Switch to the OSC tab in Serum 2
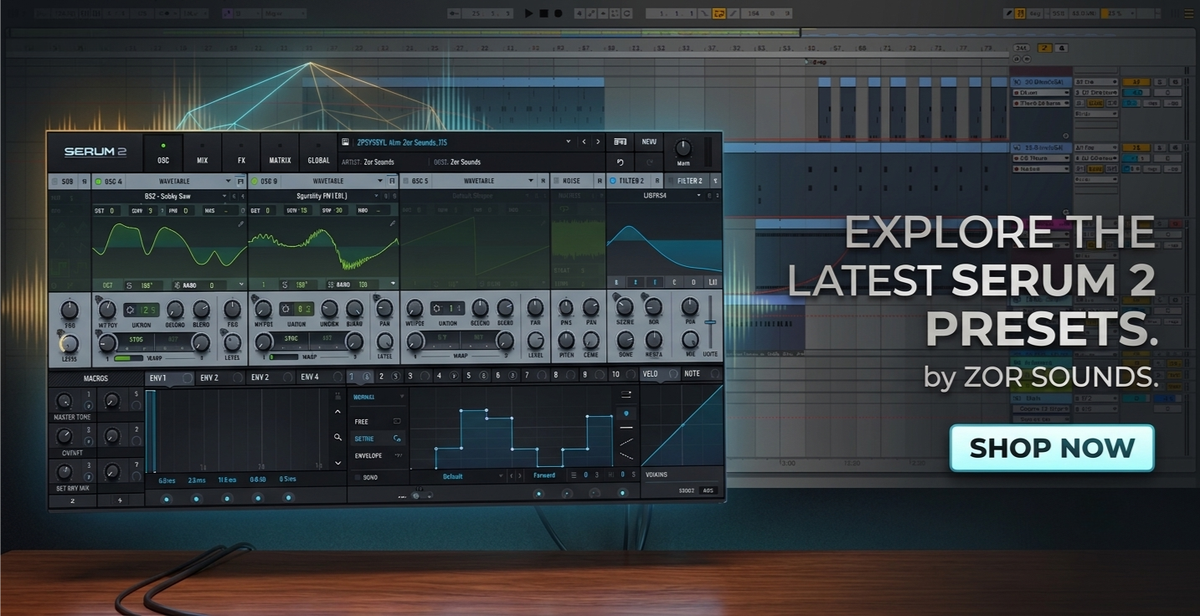Image resolution: width=1200 pixels, height=616 pixels. point(163,151)
